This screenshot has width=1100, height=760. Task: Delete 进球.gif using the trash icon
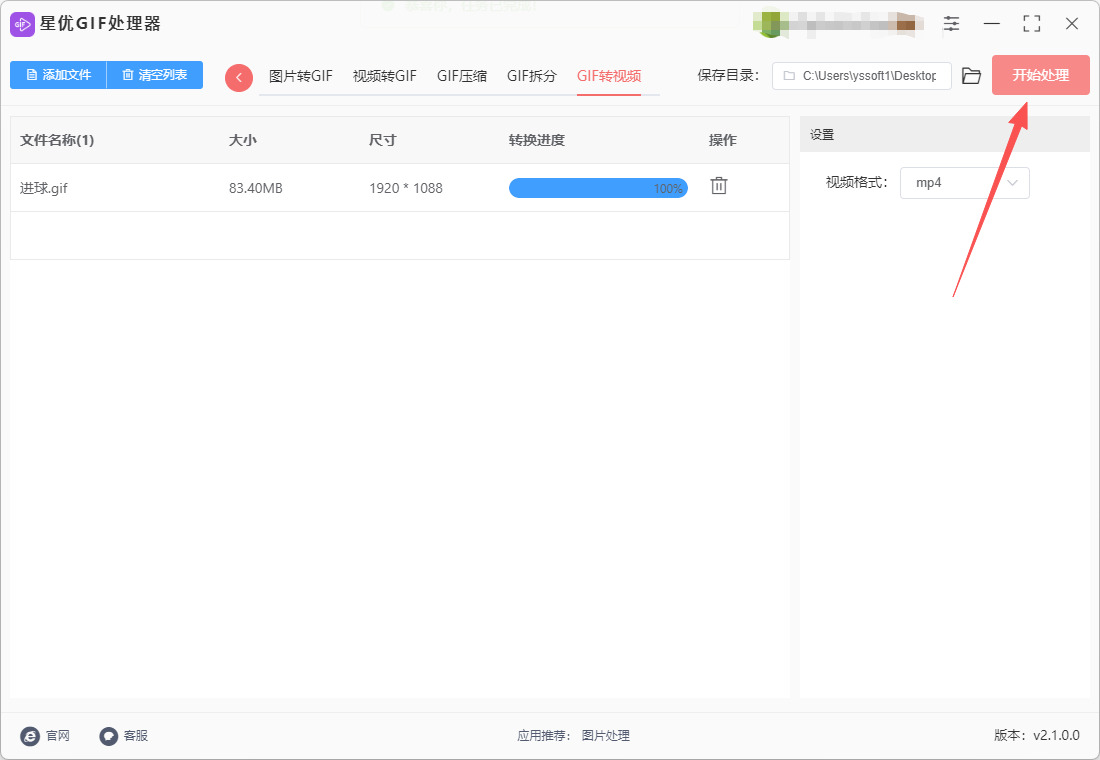pos(718,187)
